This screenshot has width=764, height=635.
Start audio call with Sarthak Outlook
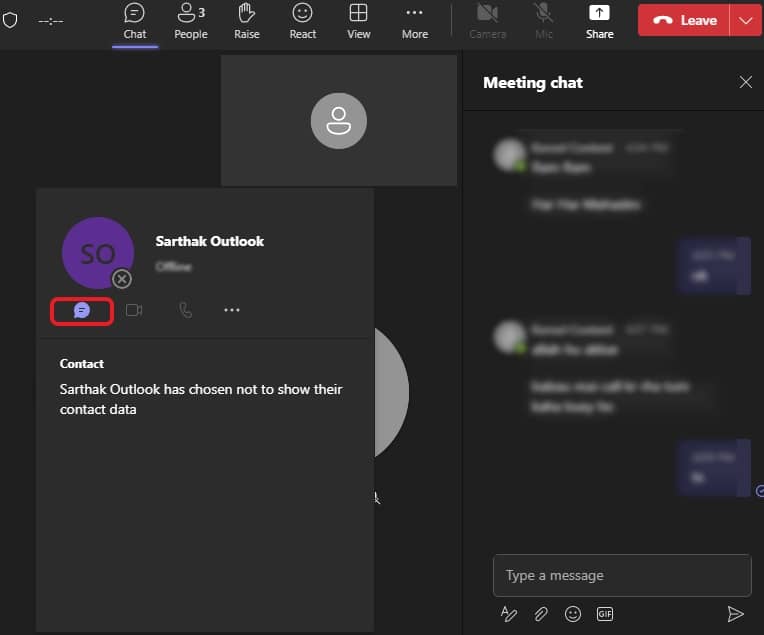(x=186, y=310)
